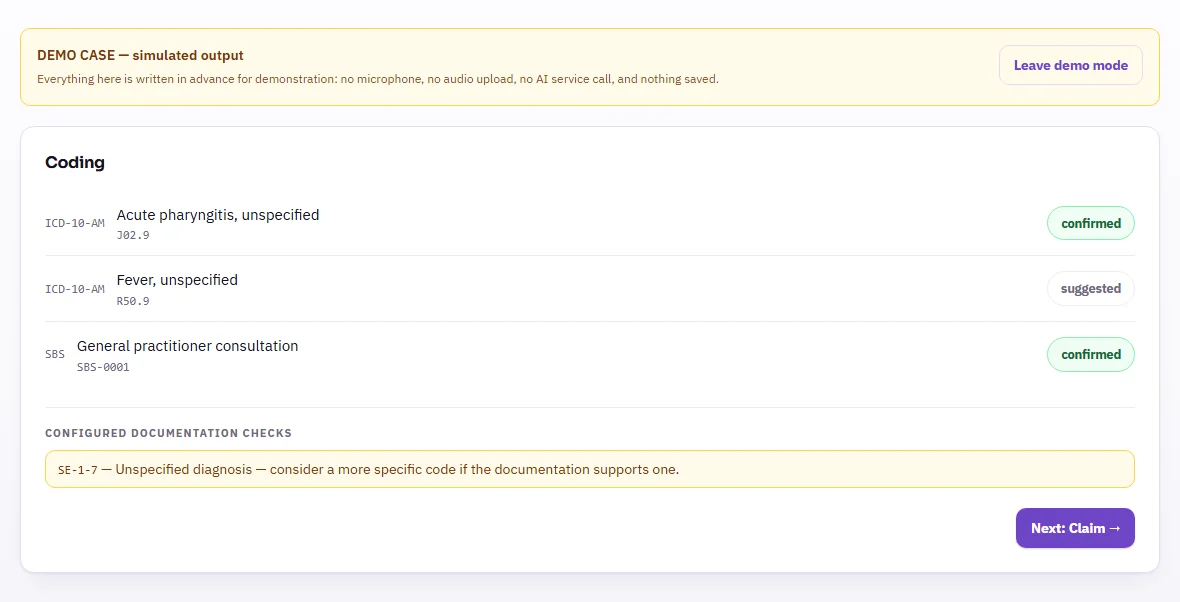Select code J02.9
1180x602 pixels.
pyautogui.click(x=133, y=236)
